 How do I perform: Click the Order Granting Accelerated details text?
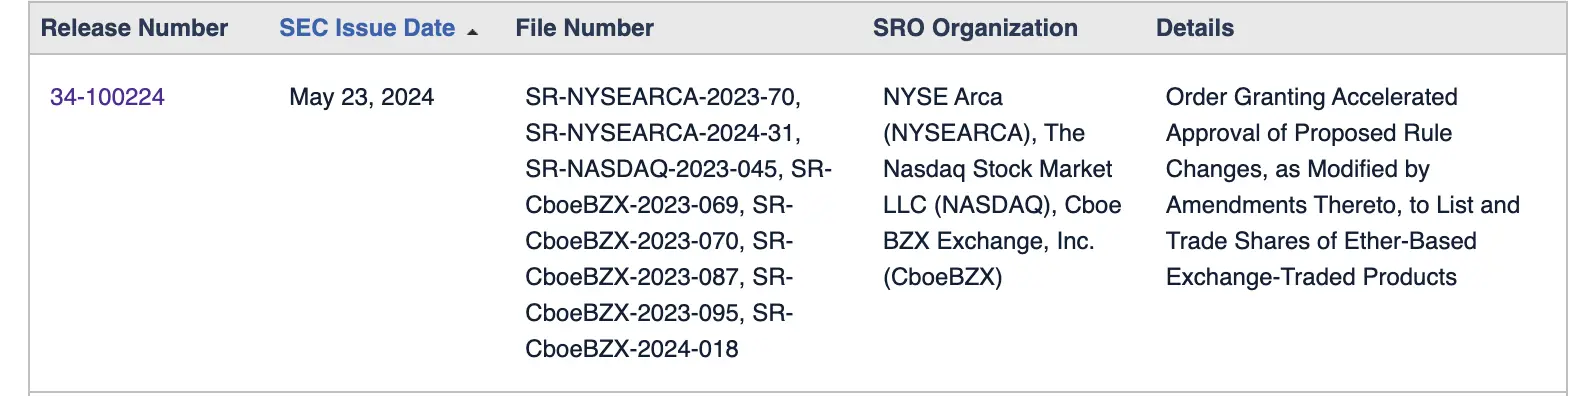(x=1311, y=97)
